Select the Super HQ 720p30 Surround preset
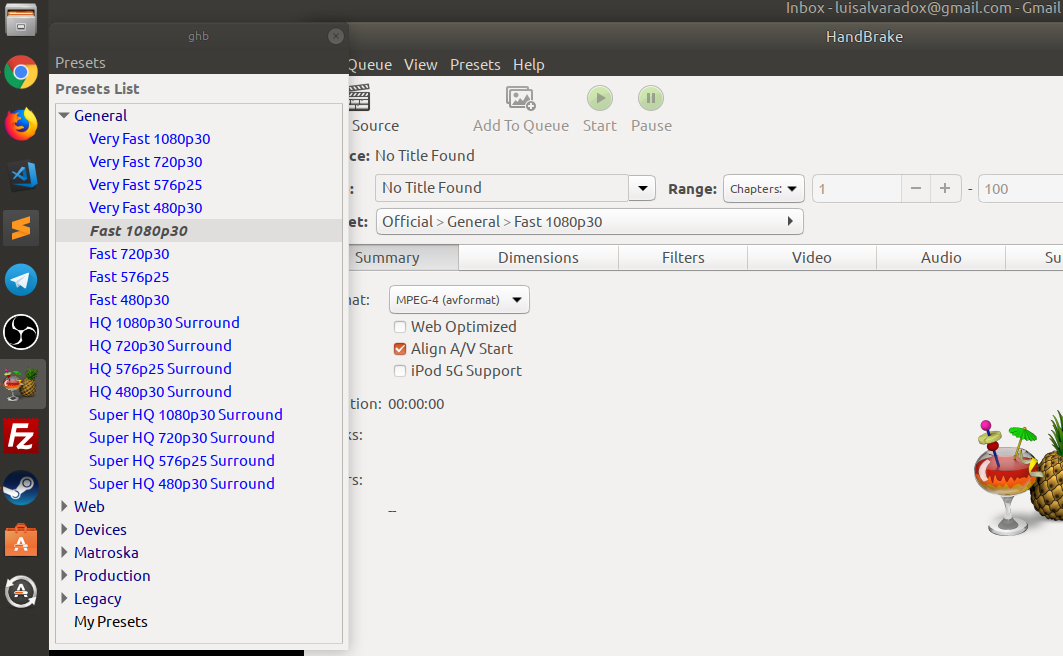Viewport: 1063px width, 656px height. [182, 438]
